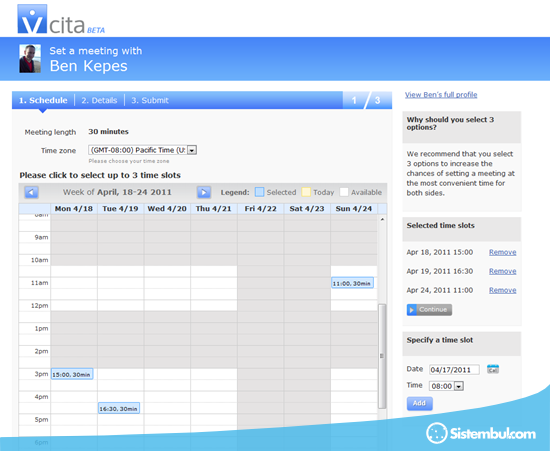Remove the Apr 24, 2011 11:00 slot
This screenshot has width=550, height=451.
pyautogui.click(x=503, y=290)
